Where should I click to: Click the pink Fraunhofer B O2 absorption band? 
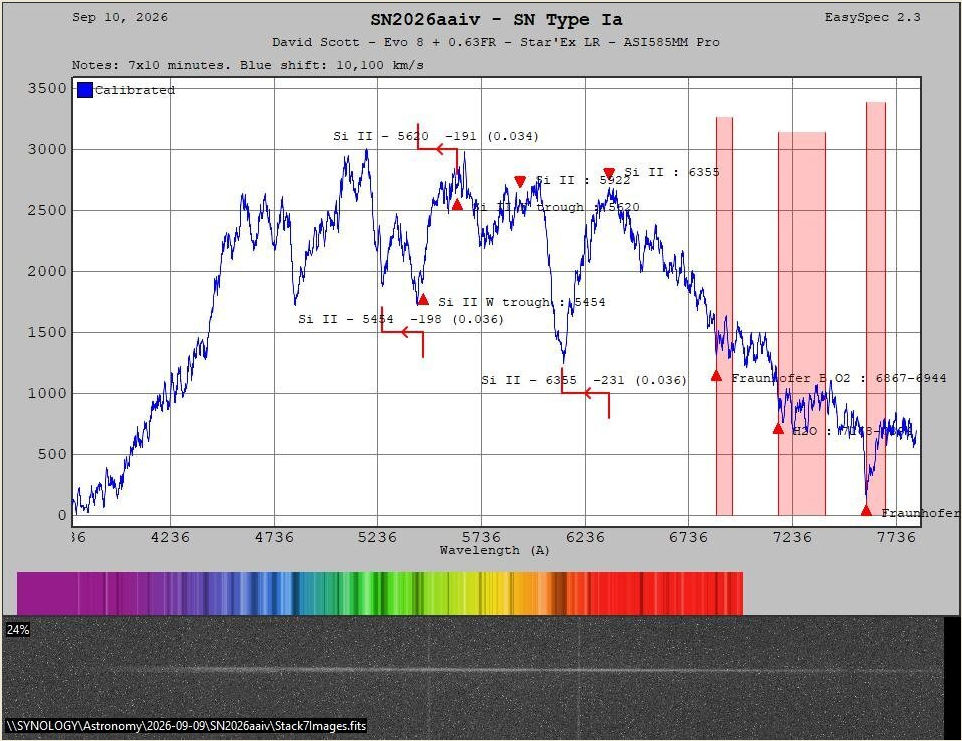click(x=725, y=316)
